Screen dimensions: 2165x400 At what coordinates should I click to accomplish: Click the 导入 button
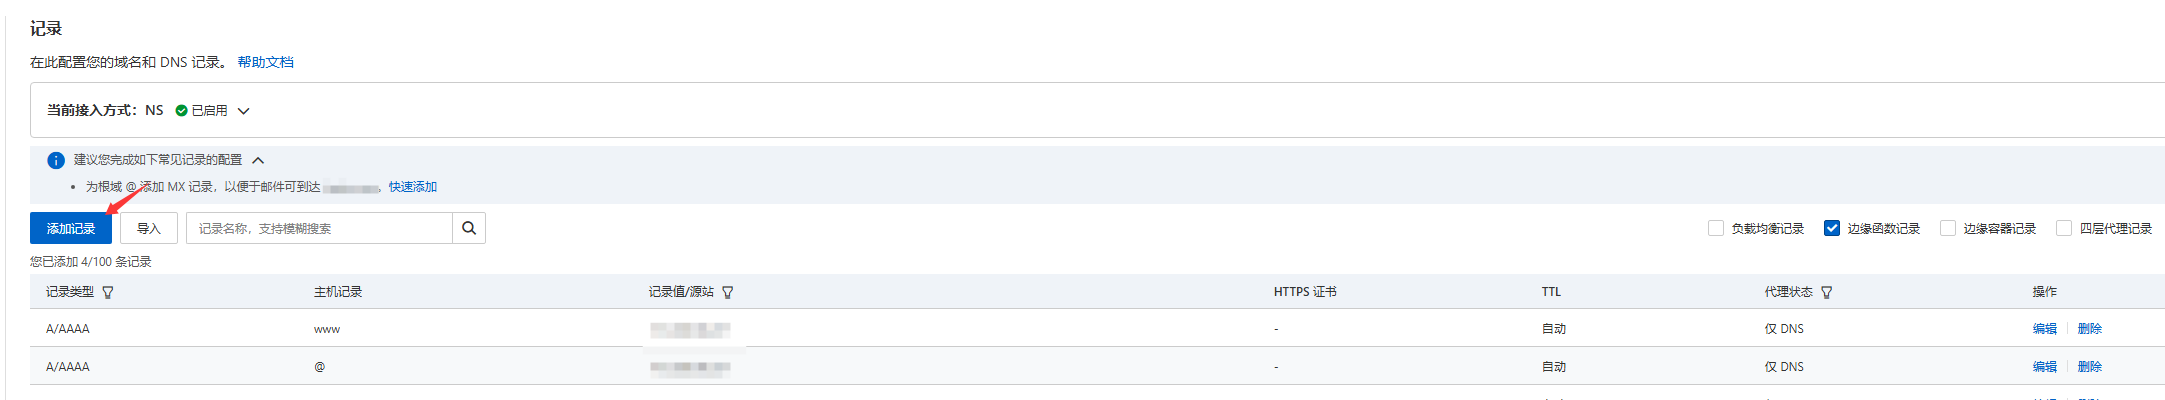coord(149,228)
